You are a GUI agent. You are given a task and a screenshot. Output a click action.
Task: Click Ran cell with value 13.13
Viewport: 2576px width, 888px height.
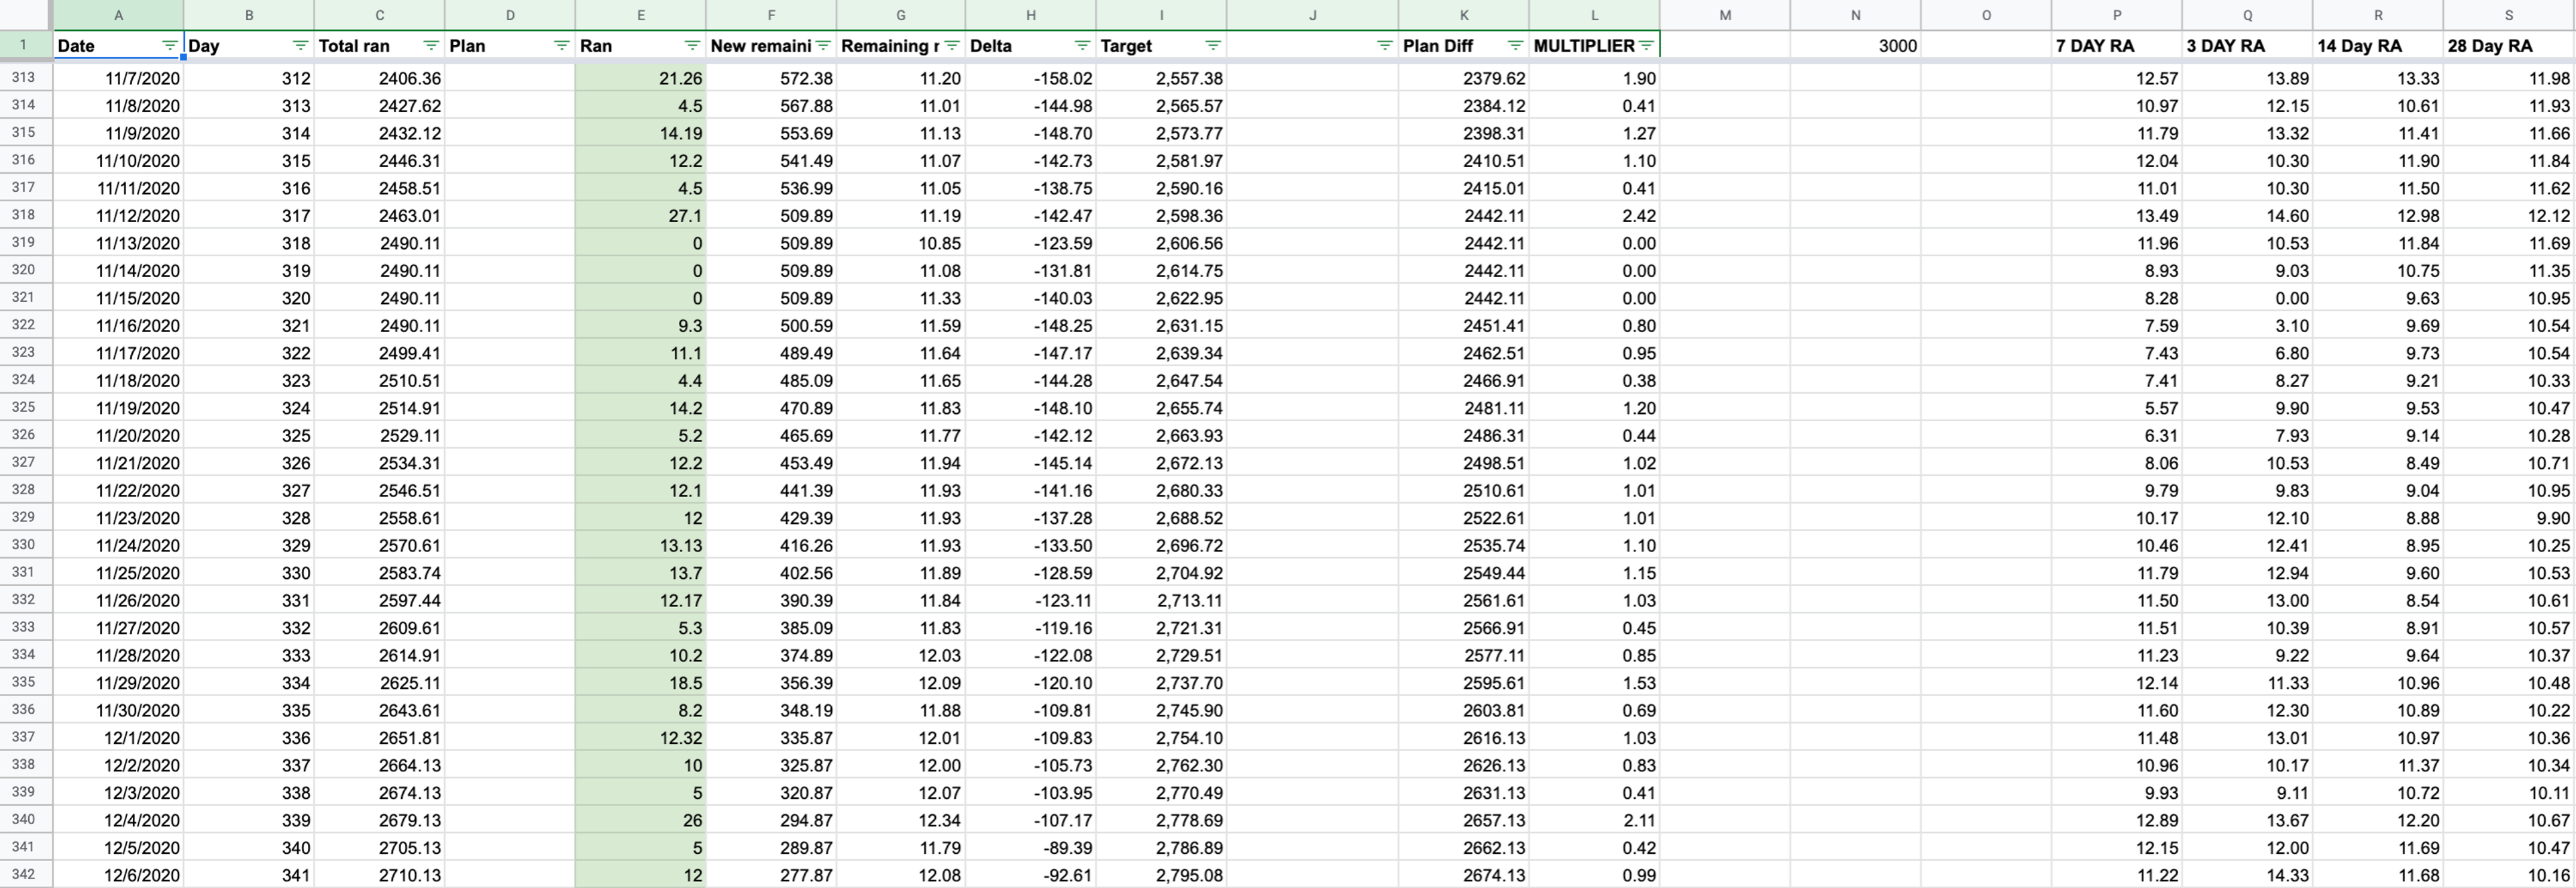tap(641, 545)
